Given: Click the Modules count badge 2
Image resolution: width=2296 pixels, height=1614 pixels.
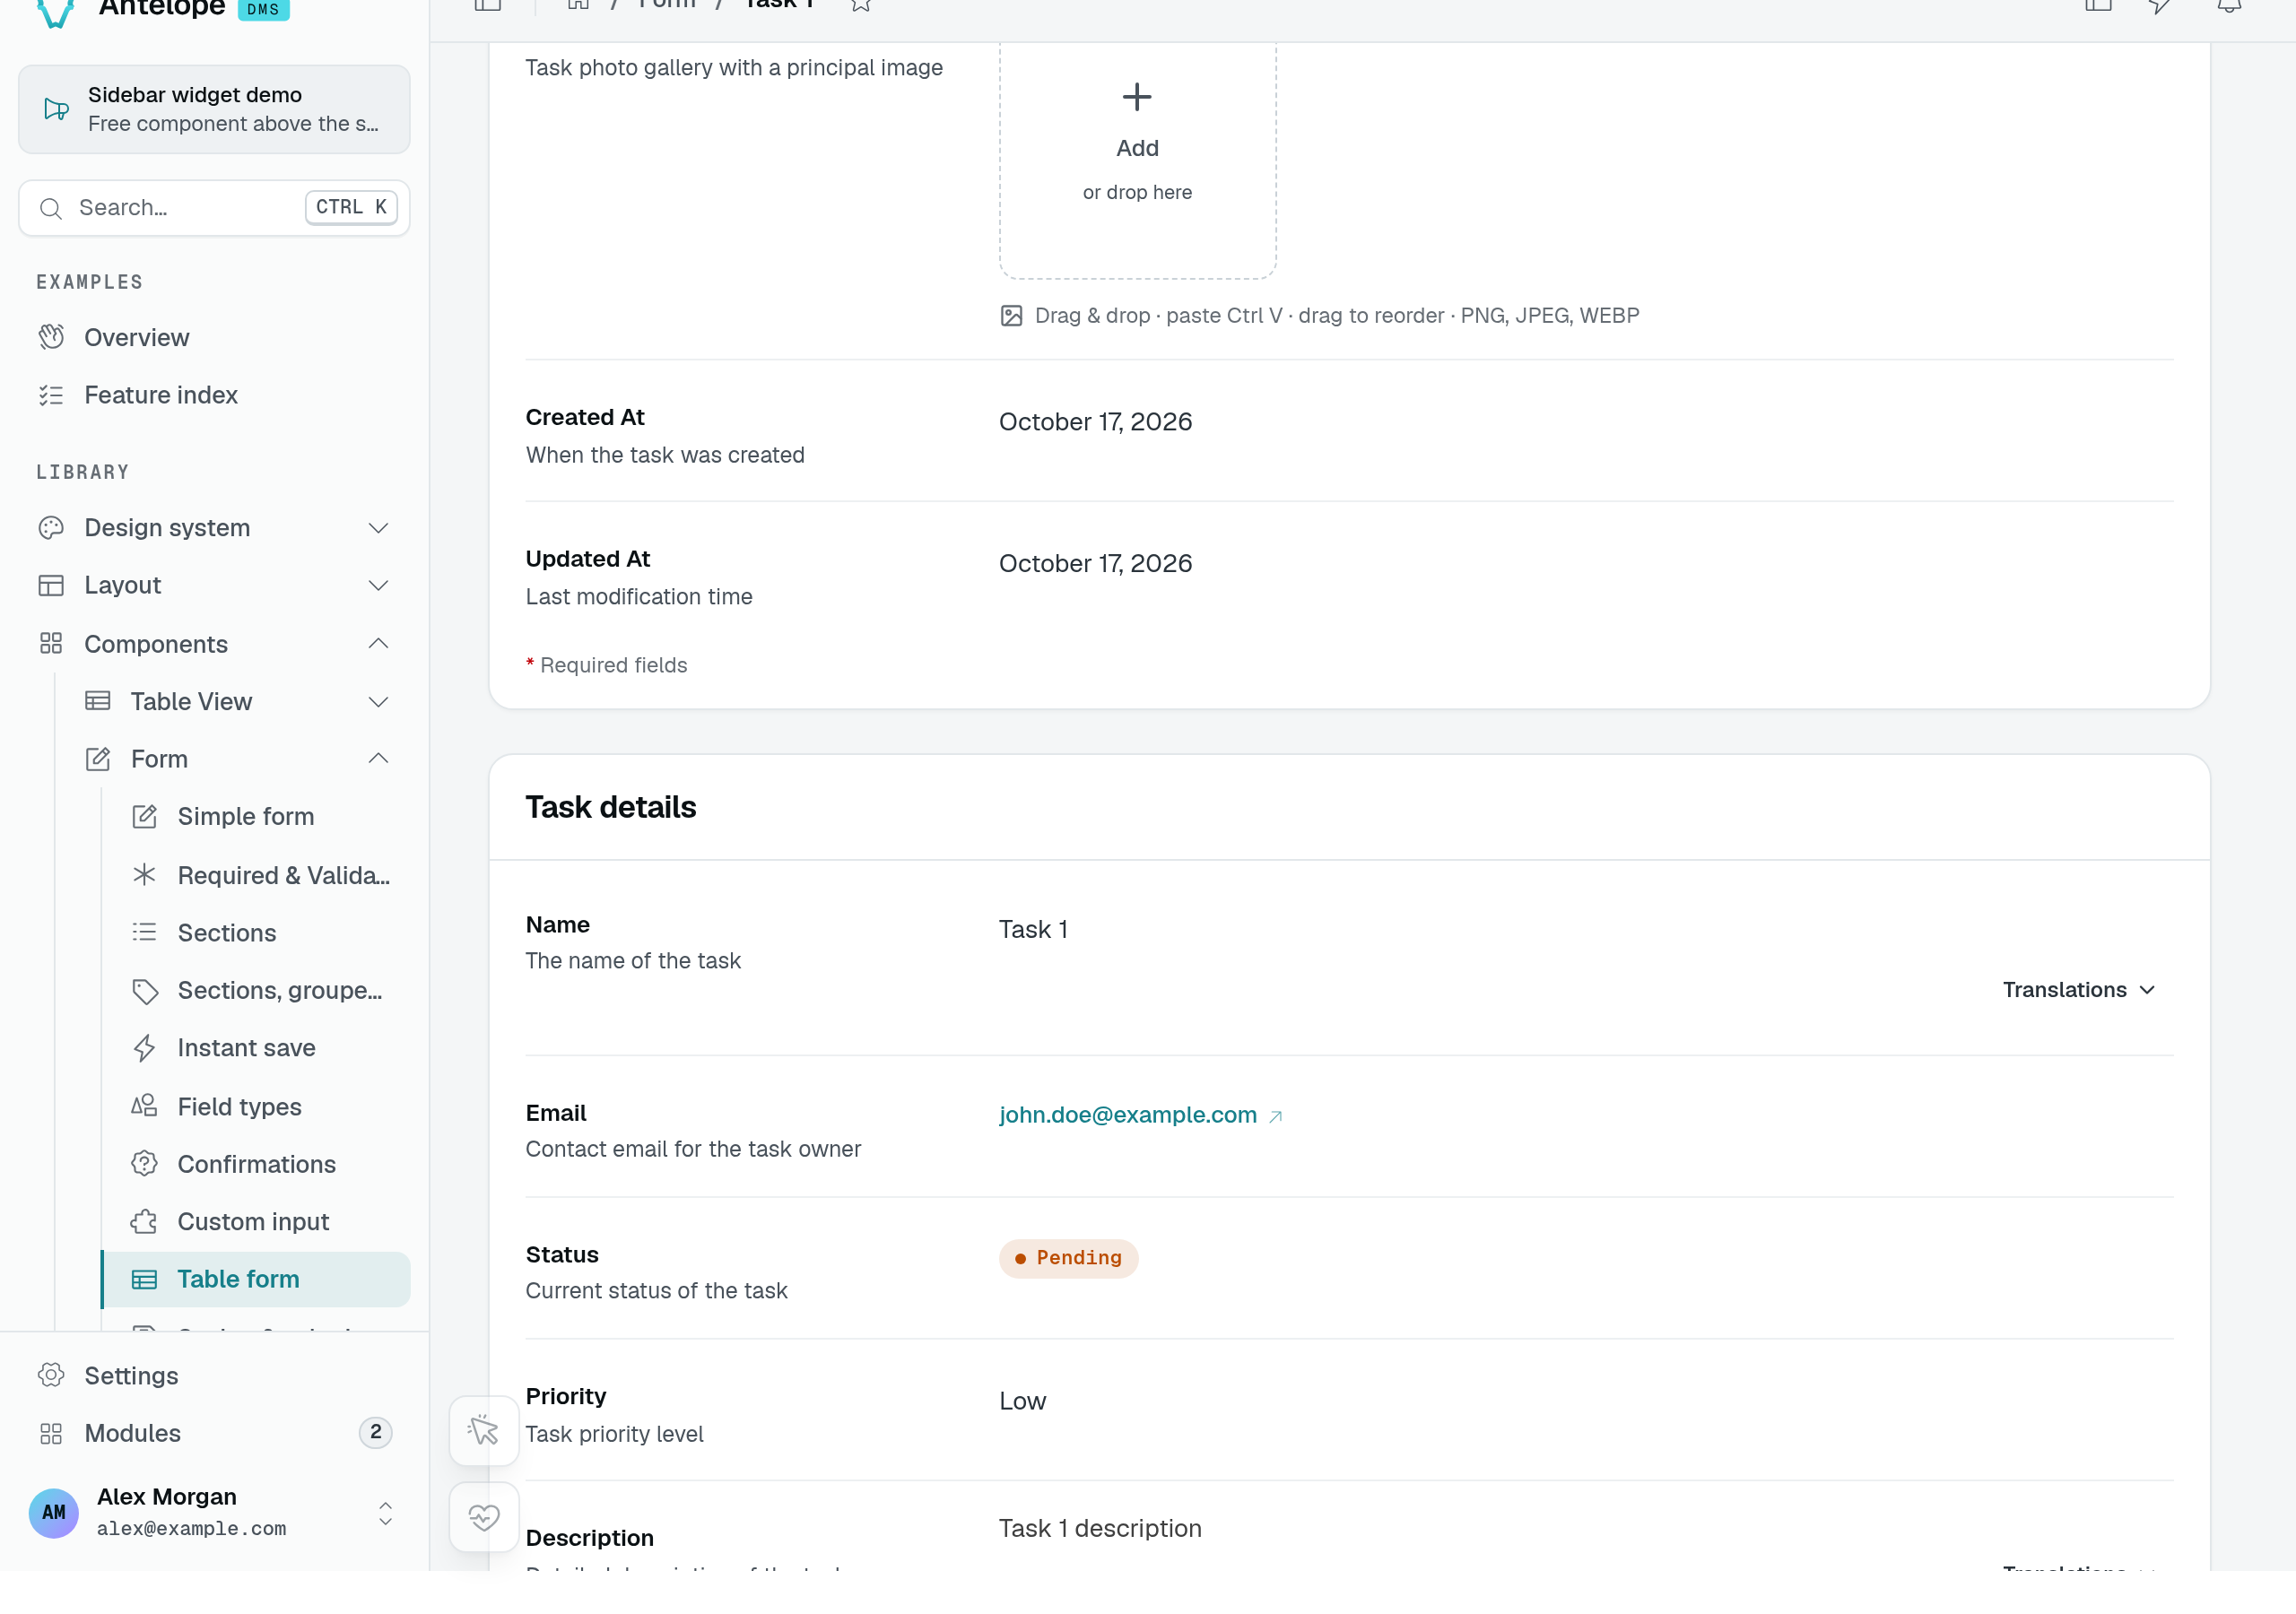Looking at the screenshot, I should (375, 1432).
